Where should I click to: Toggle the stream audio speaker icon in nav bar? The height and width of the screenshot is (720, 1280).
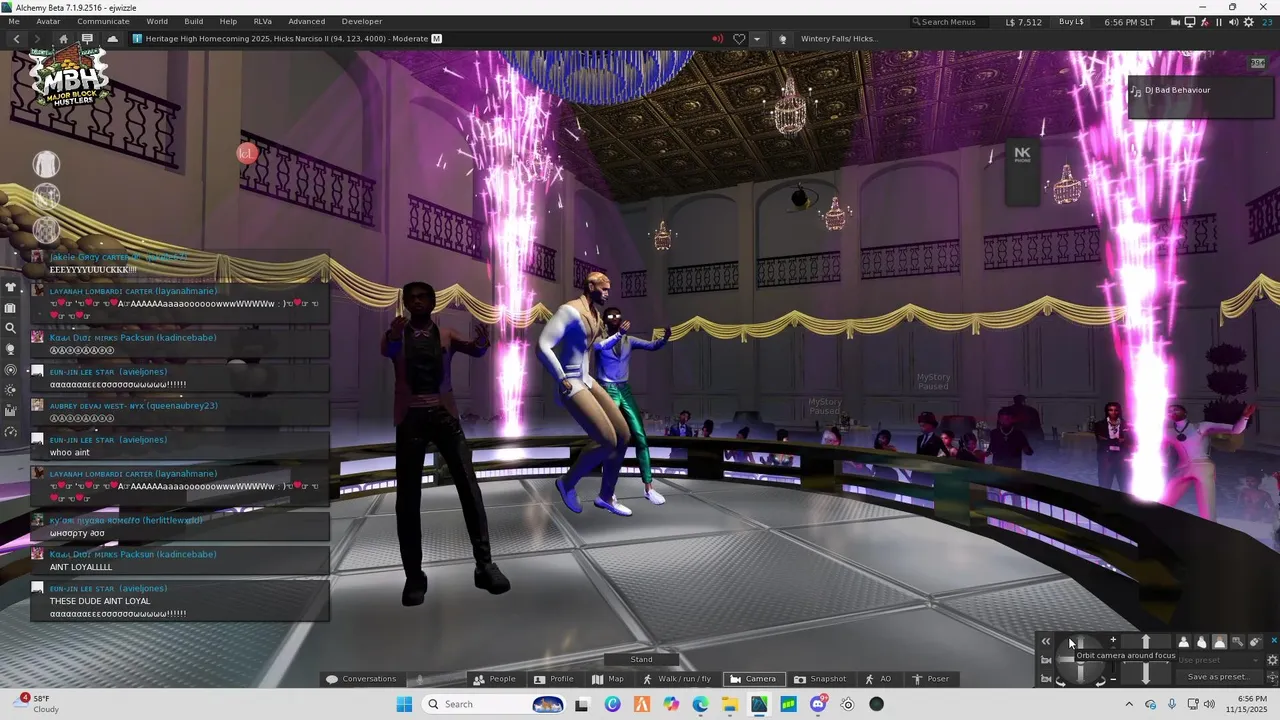717,39
